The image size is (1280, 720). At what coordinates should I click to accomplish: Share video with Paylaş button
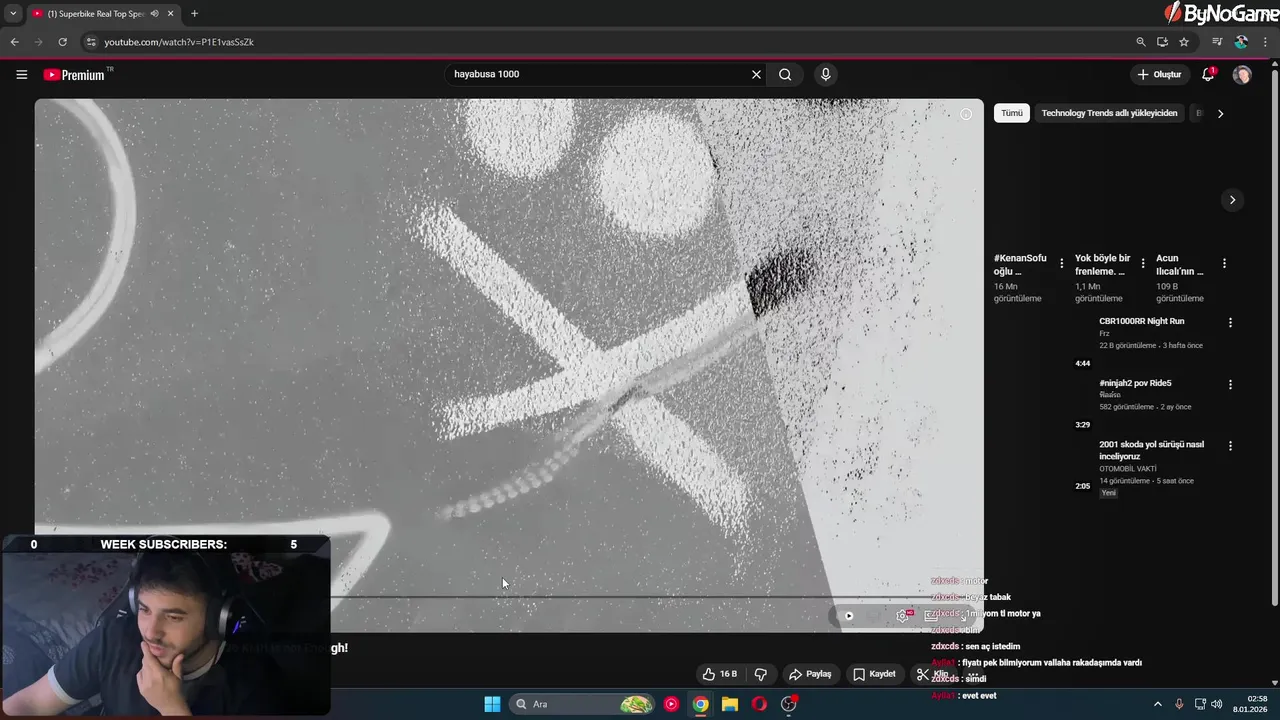[810, 674]
